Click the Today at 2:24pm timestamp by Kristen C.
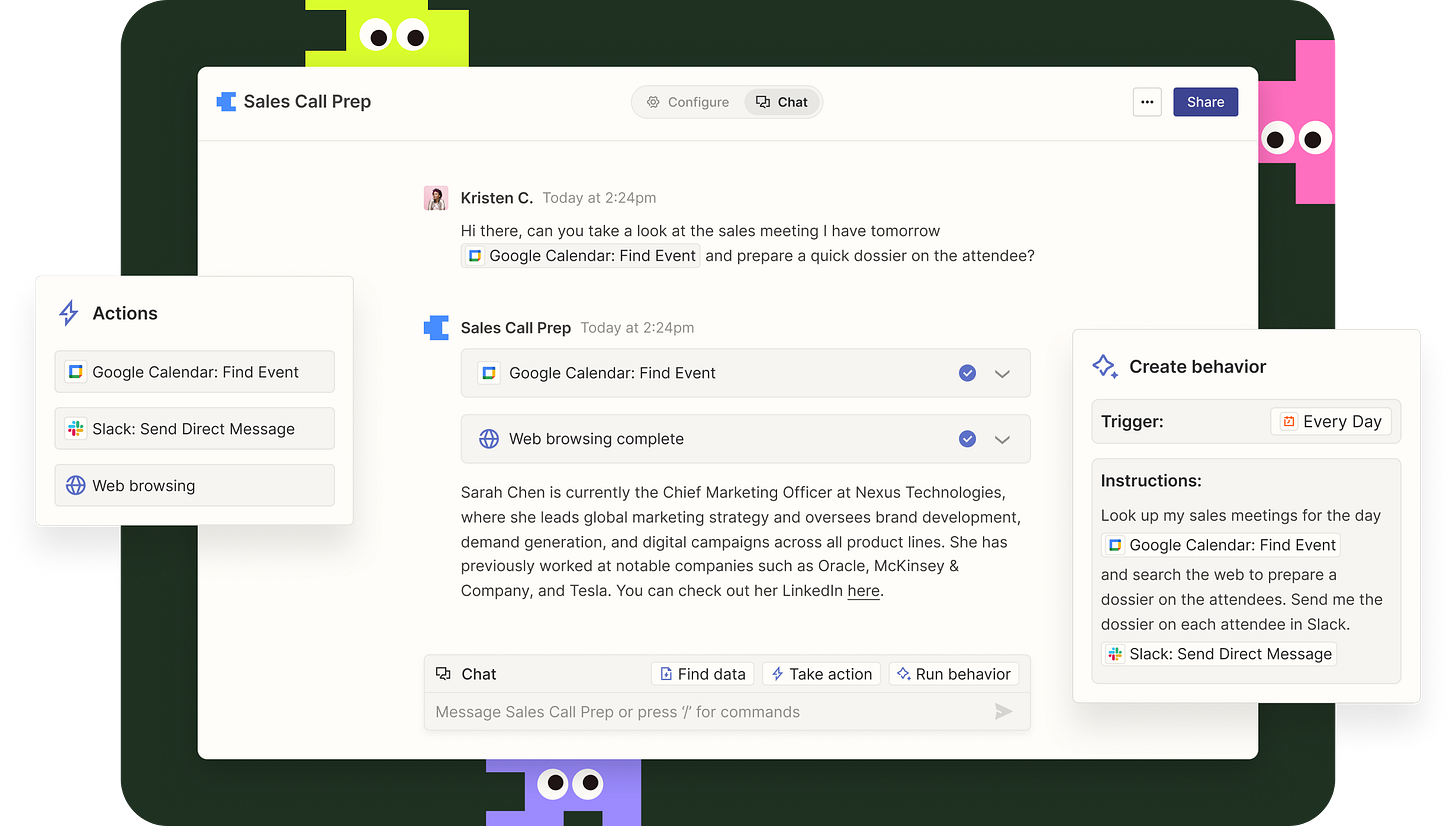This screenshot has height=826, width=1456. [599, 198]
